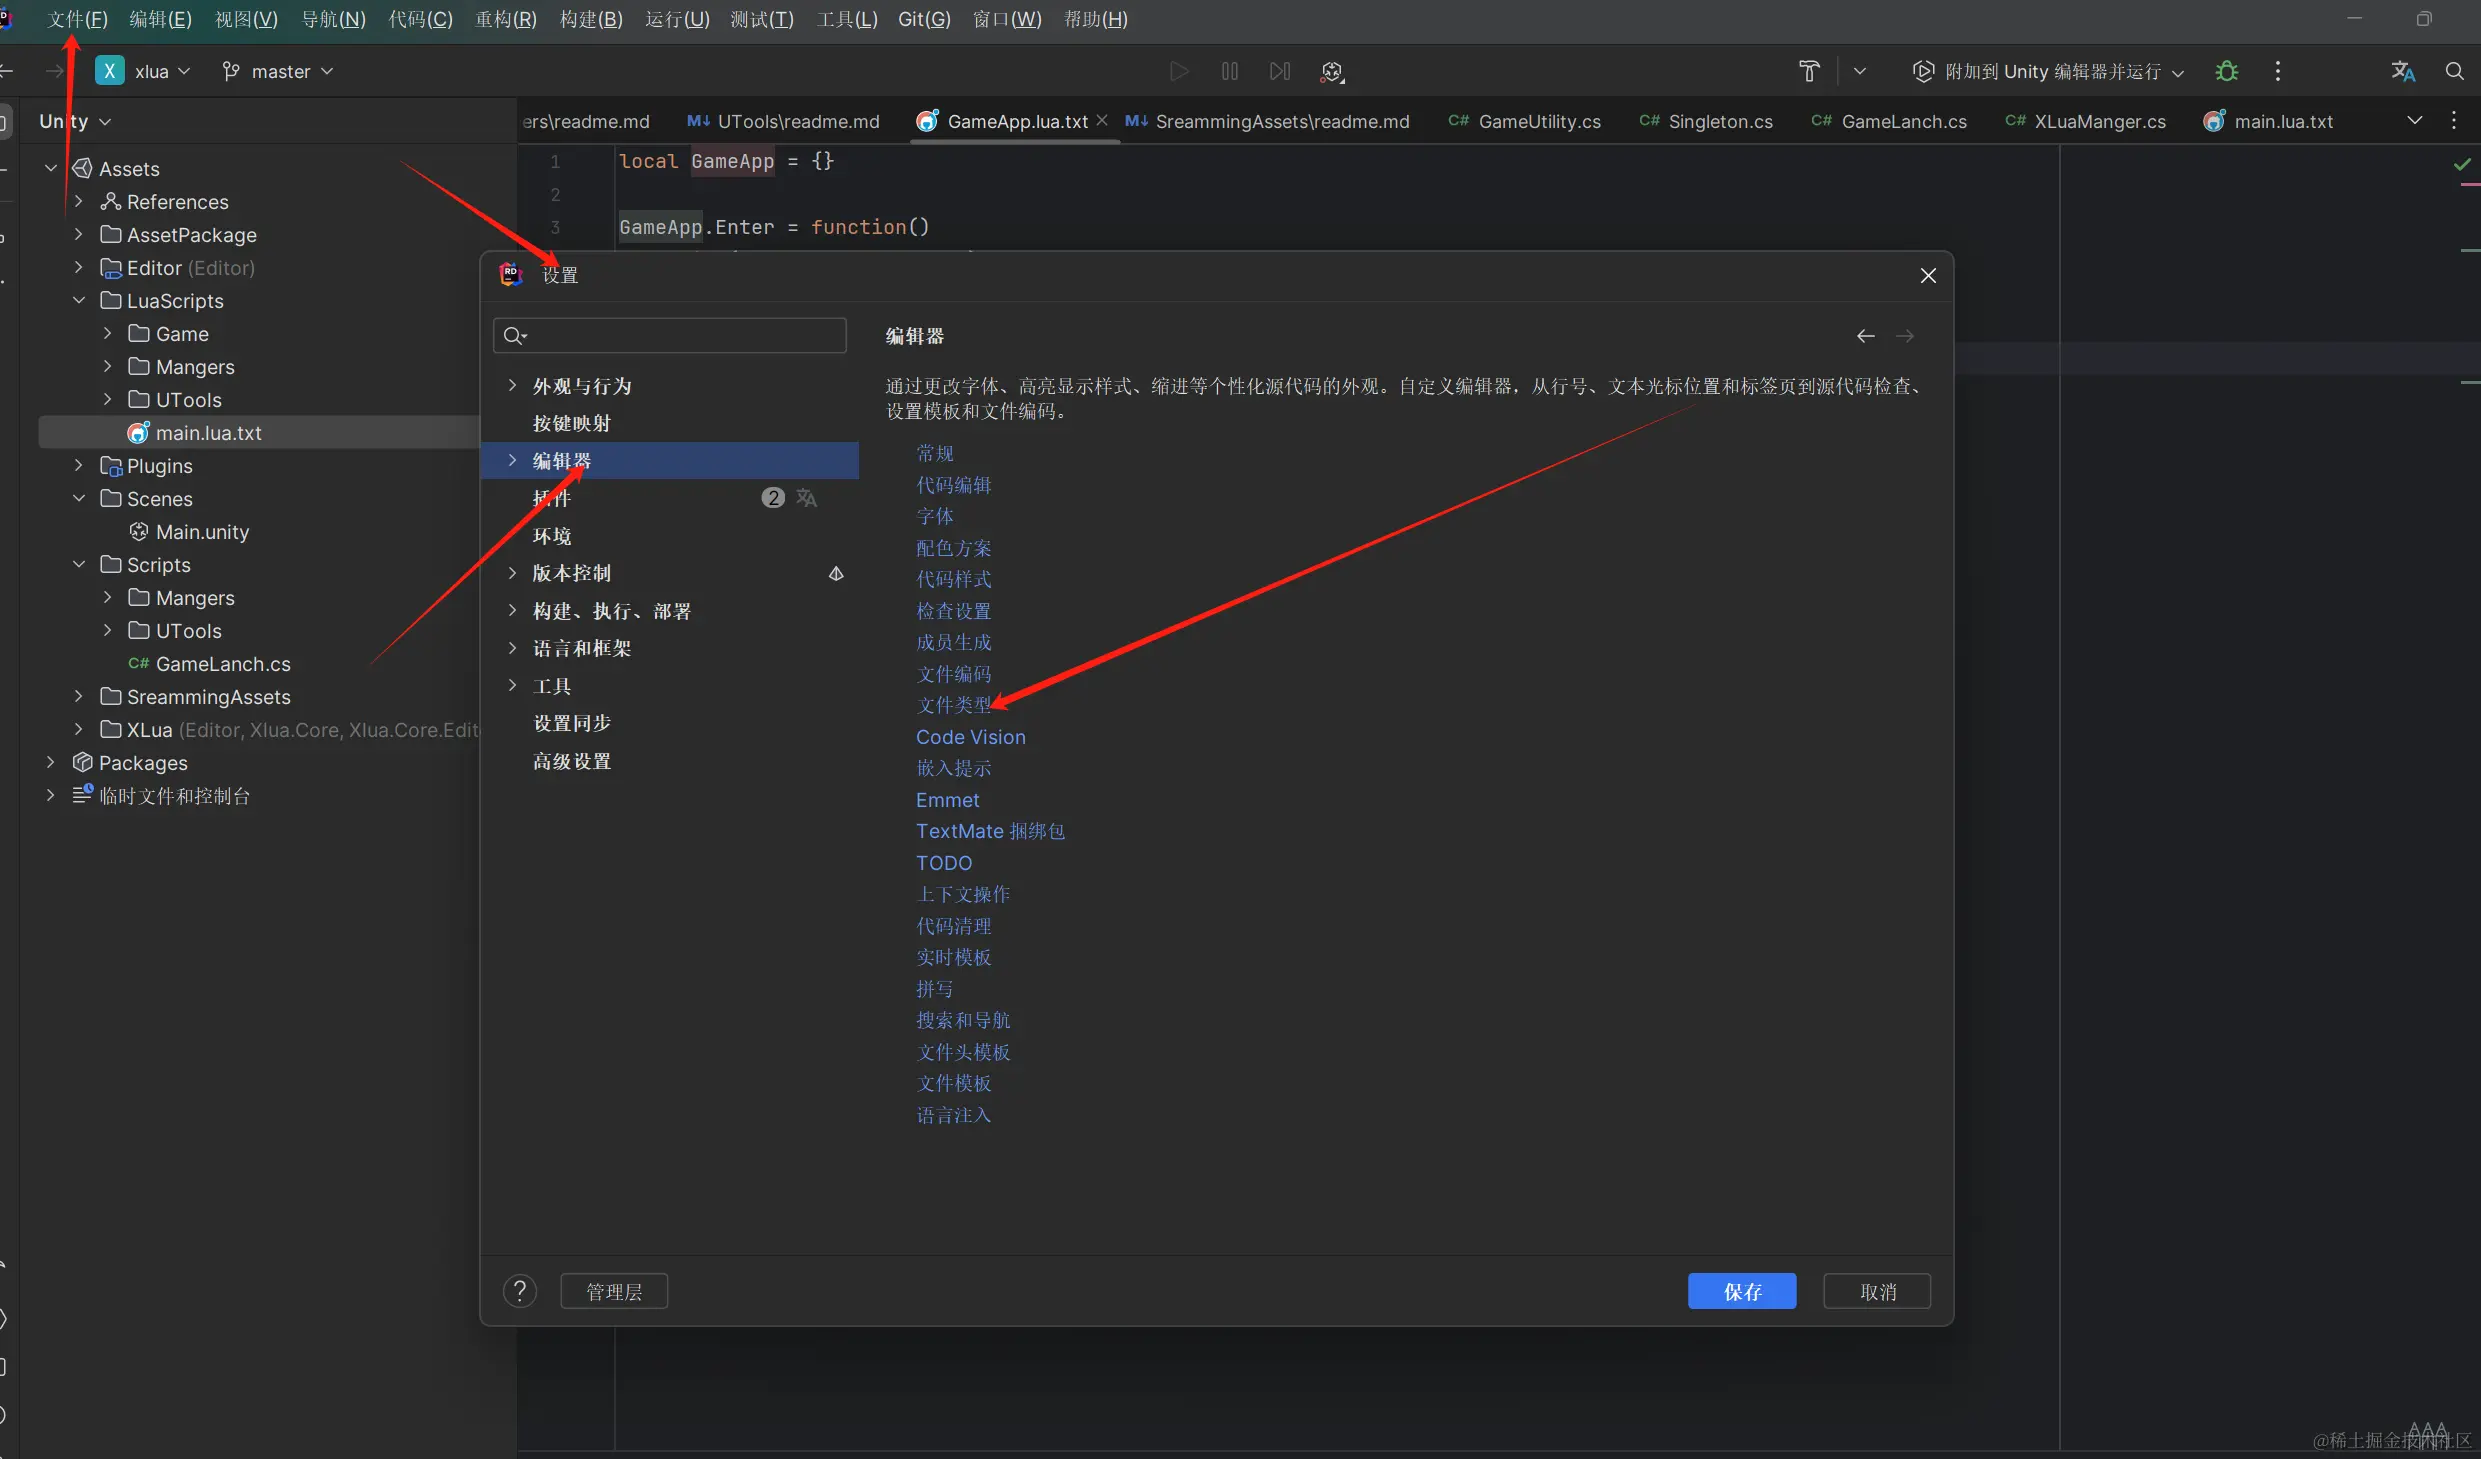Click the help question mark in settings dialog
Screen dimensions: 2481x1459
pyautogui.click(x=519, y=1291)
